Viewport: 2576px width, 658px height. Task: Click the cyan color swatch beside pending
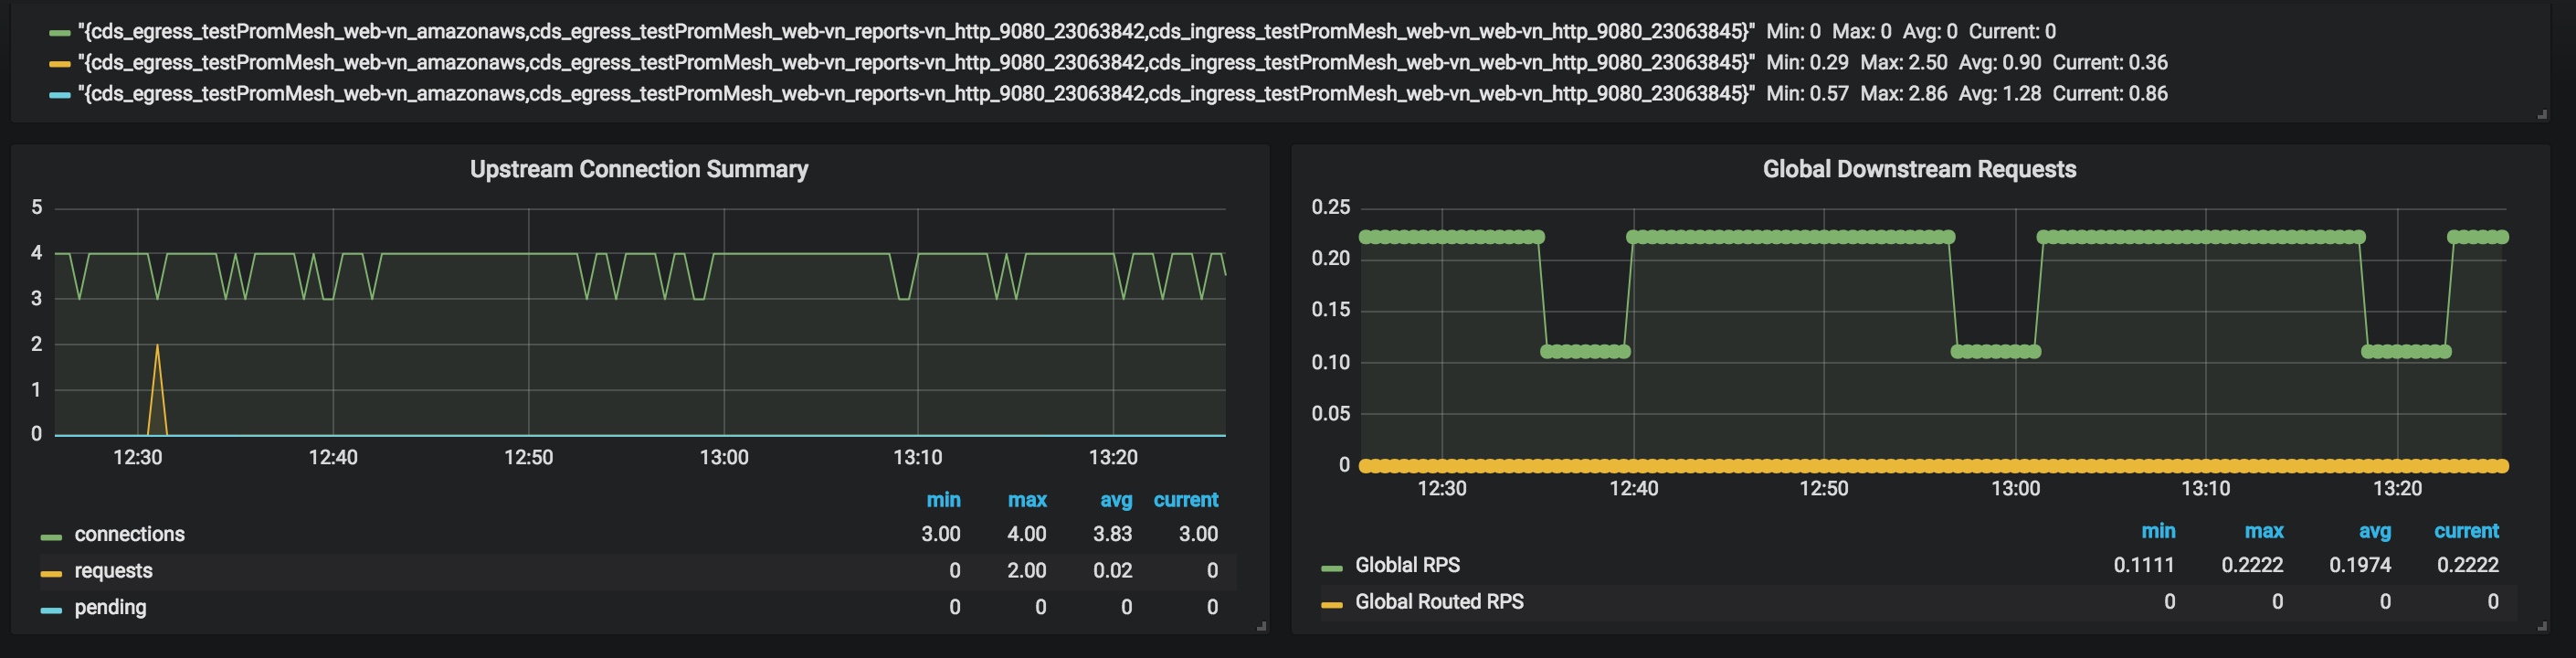pos(51,610)
